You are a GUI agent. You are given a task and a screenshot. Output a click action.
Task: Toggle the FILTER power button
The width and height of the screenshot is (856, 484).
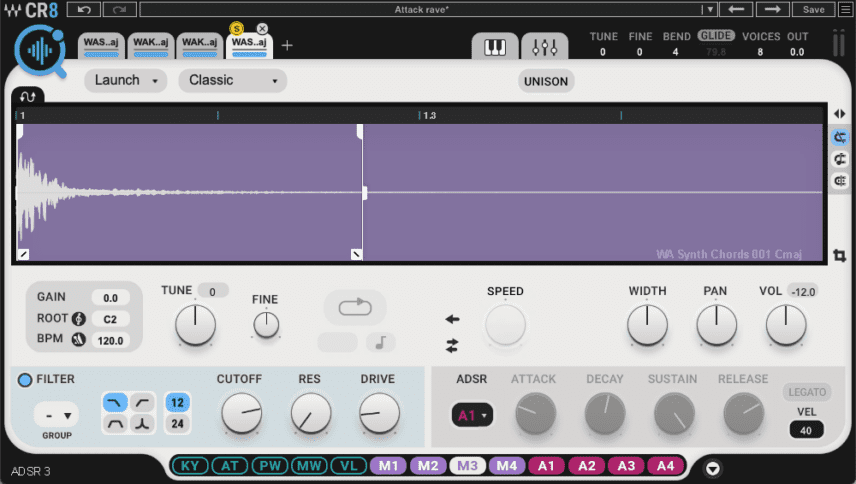[x=25, y=380]
